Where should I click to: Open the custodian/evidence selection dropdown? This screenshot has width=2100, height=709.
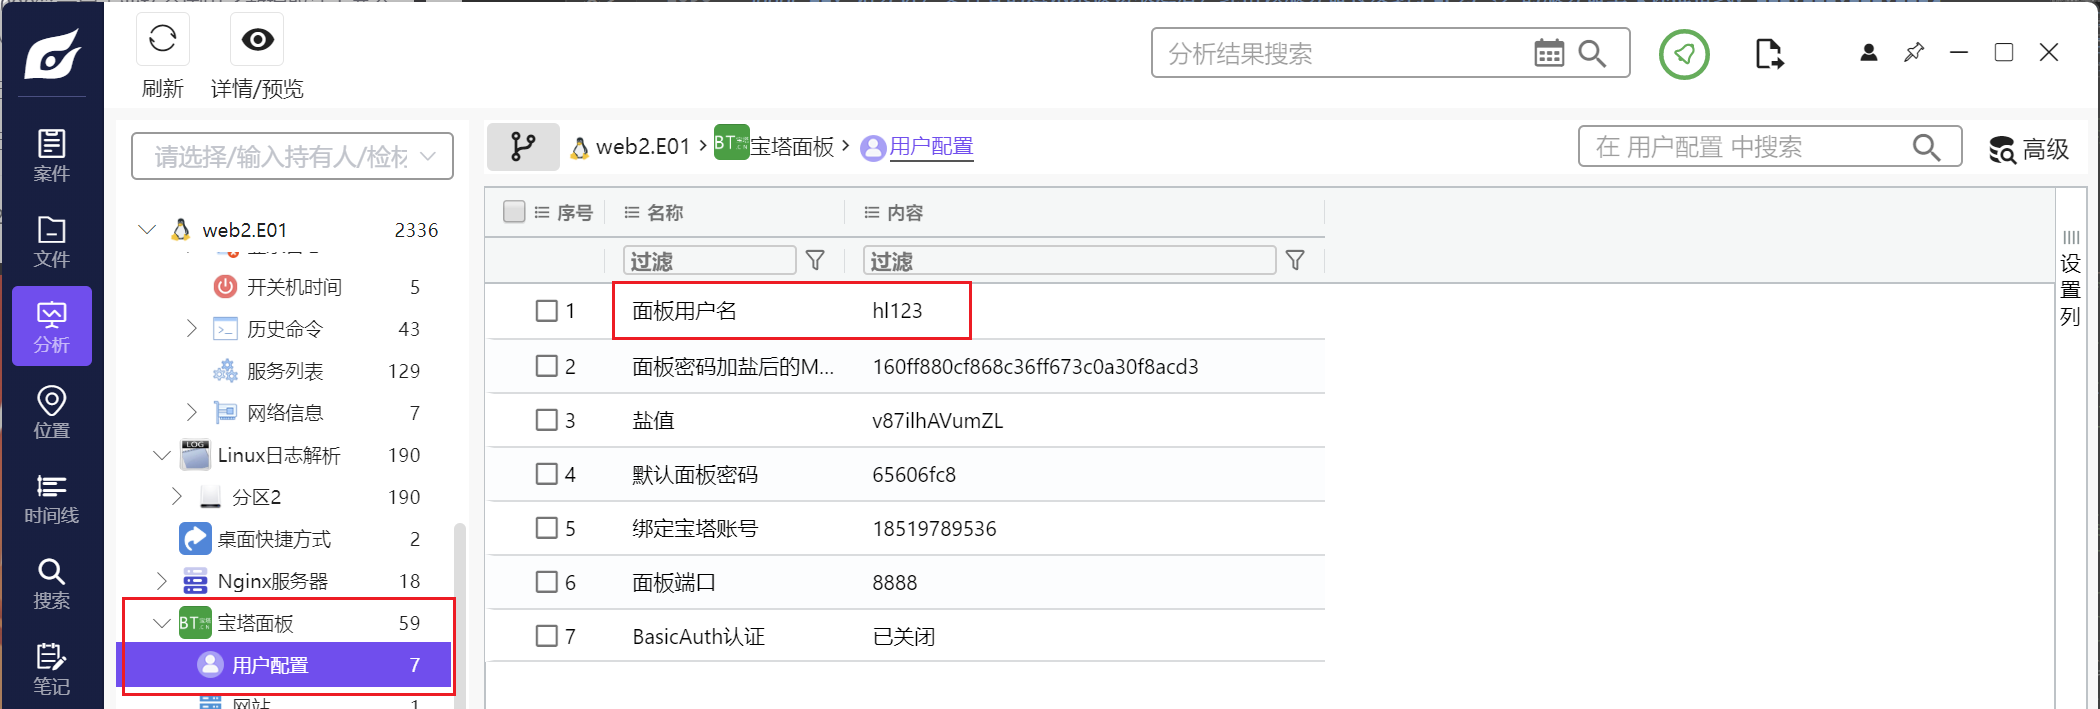click(x=292, y=157)
